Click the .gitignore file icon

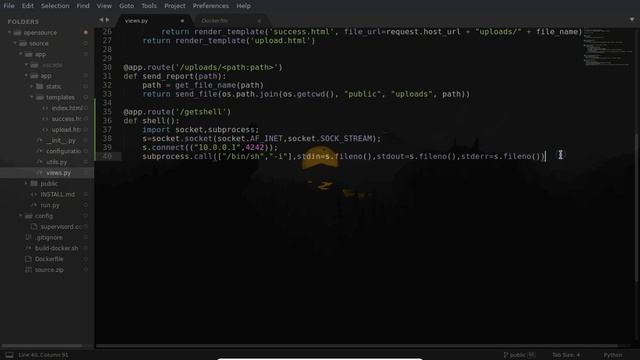tap(28, 237)
